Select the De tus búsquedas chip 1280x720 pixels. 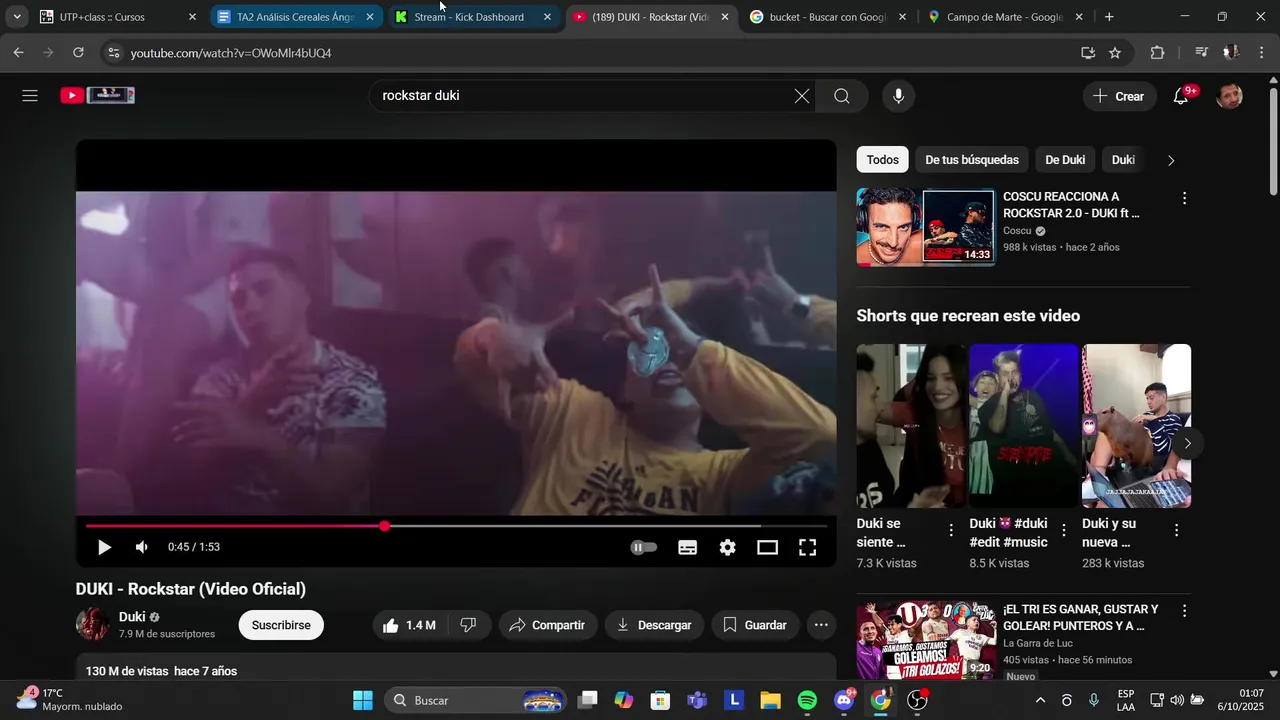click(x=972, y=160)
